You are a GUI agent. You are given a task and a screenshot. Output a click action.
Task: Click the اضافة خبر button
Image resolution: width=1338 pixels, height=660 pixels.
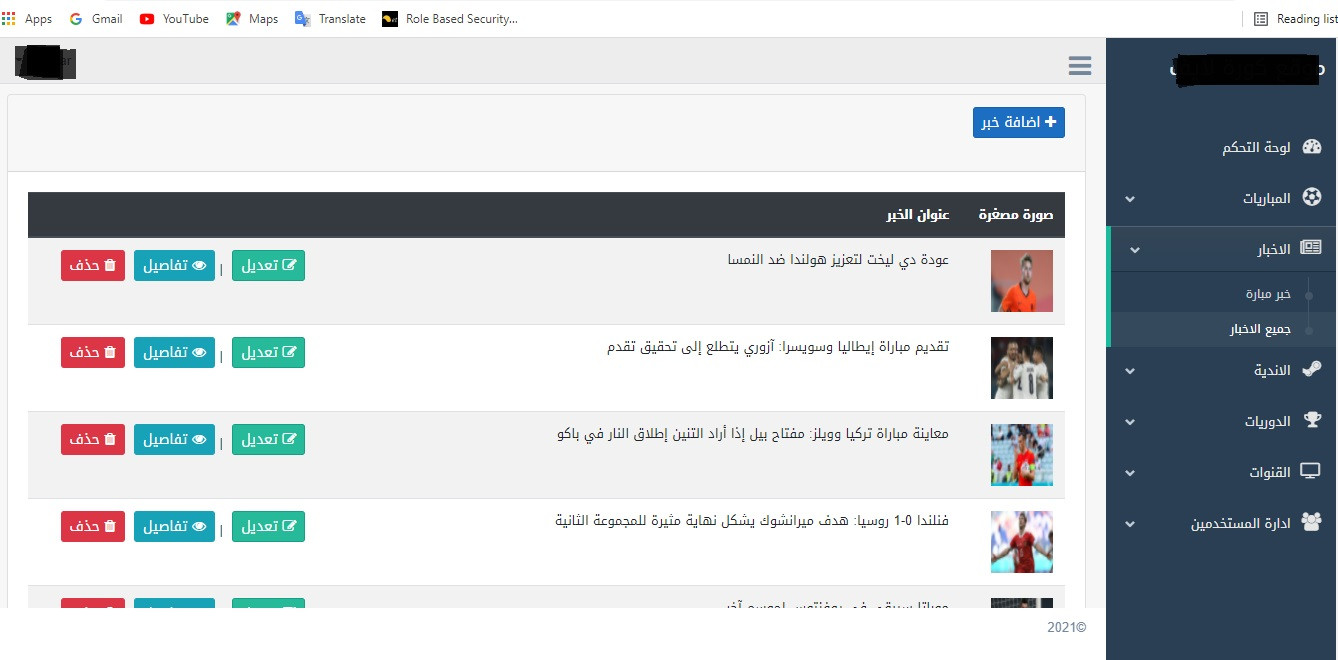pos(1018,122)
